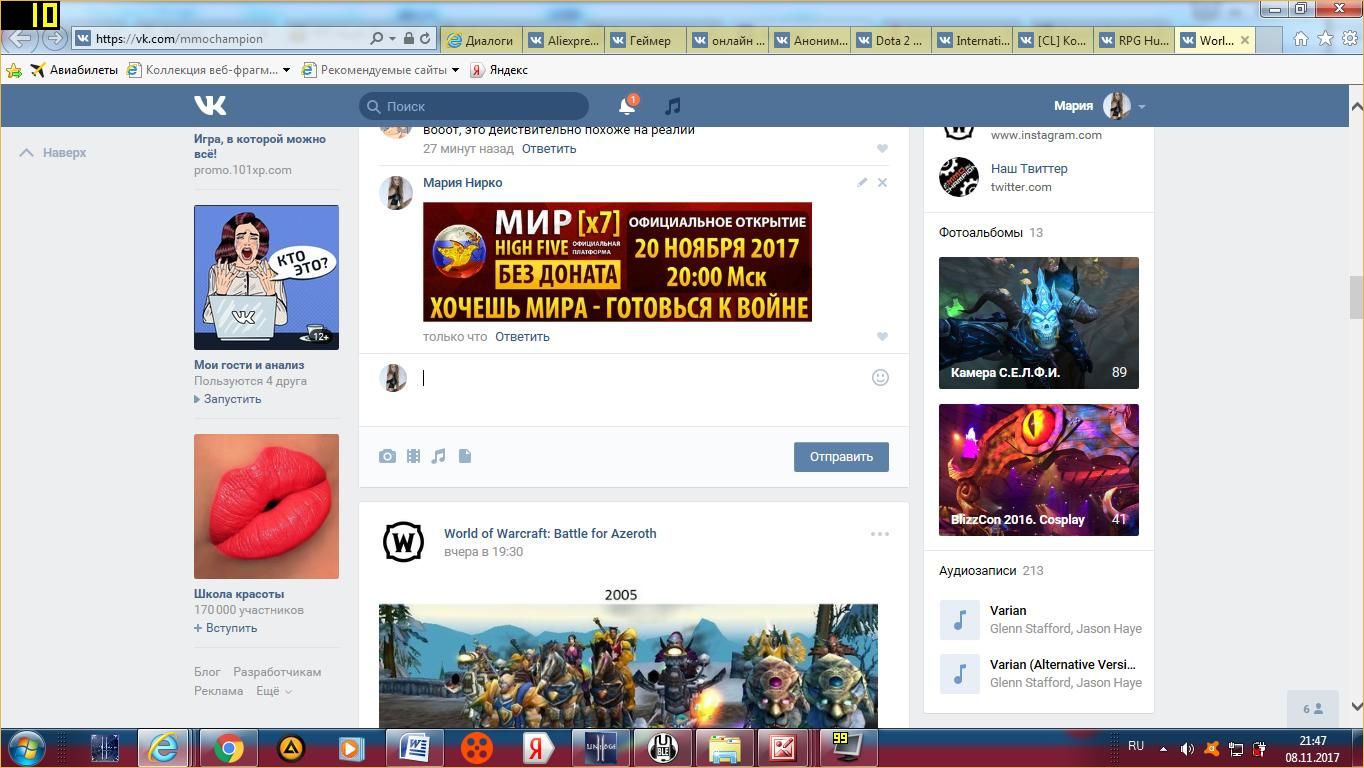Delete Мария Нирко's comment with the X

coord(882,182)
